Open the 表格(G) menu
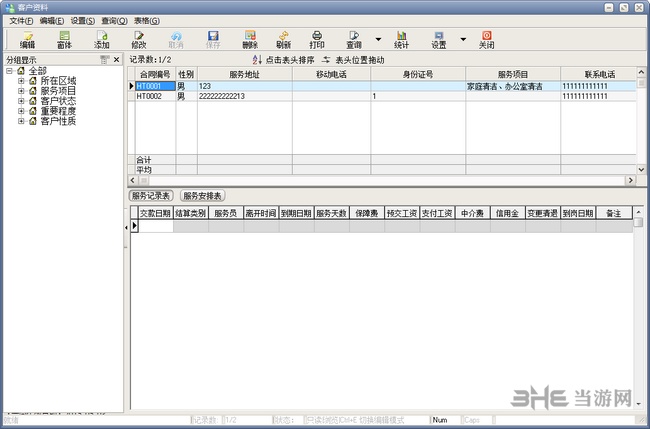The height and width of the screenshot is (429, 650). (x=147, y=20)
